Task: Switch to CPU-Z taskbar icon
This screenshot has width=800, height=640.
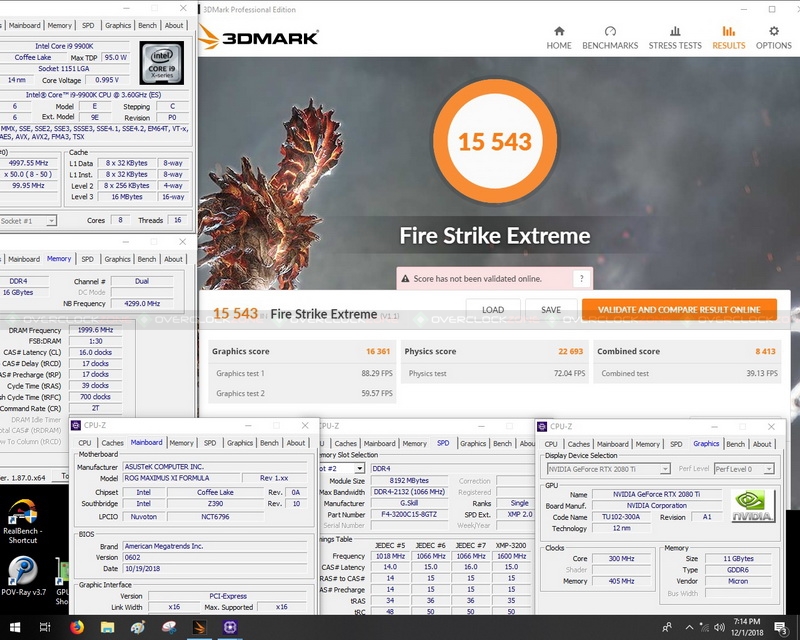Action: [230, 627]
